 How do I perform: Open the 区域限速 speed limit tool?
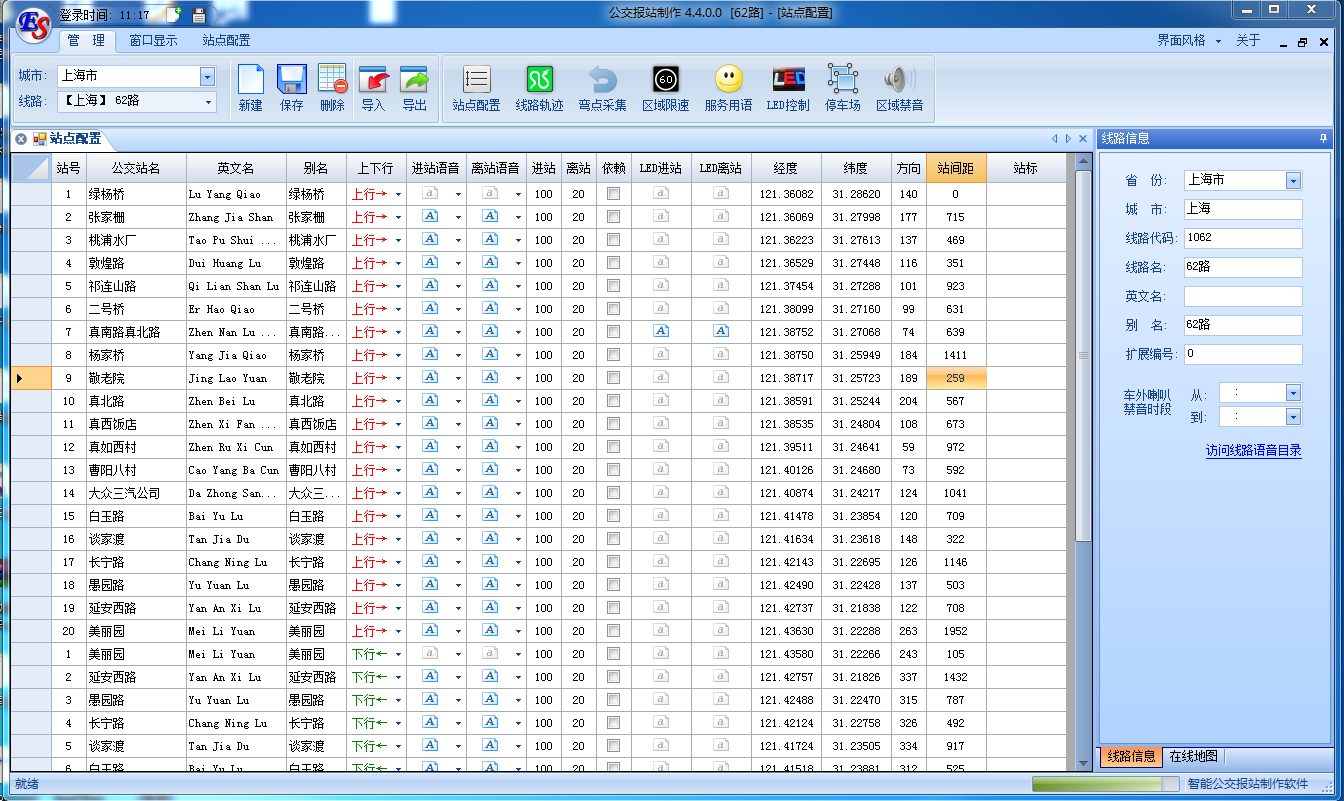click(x=666, y=88)
